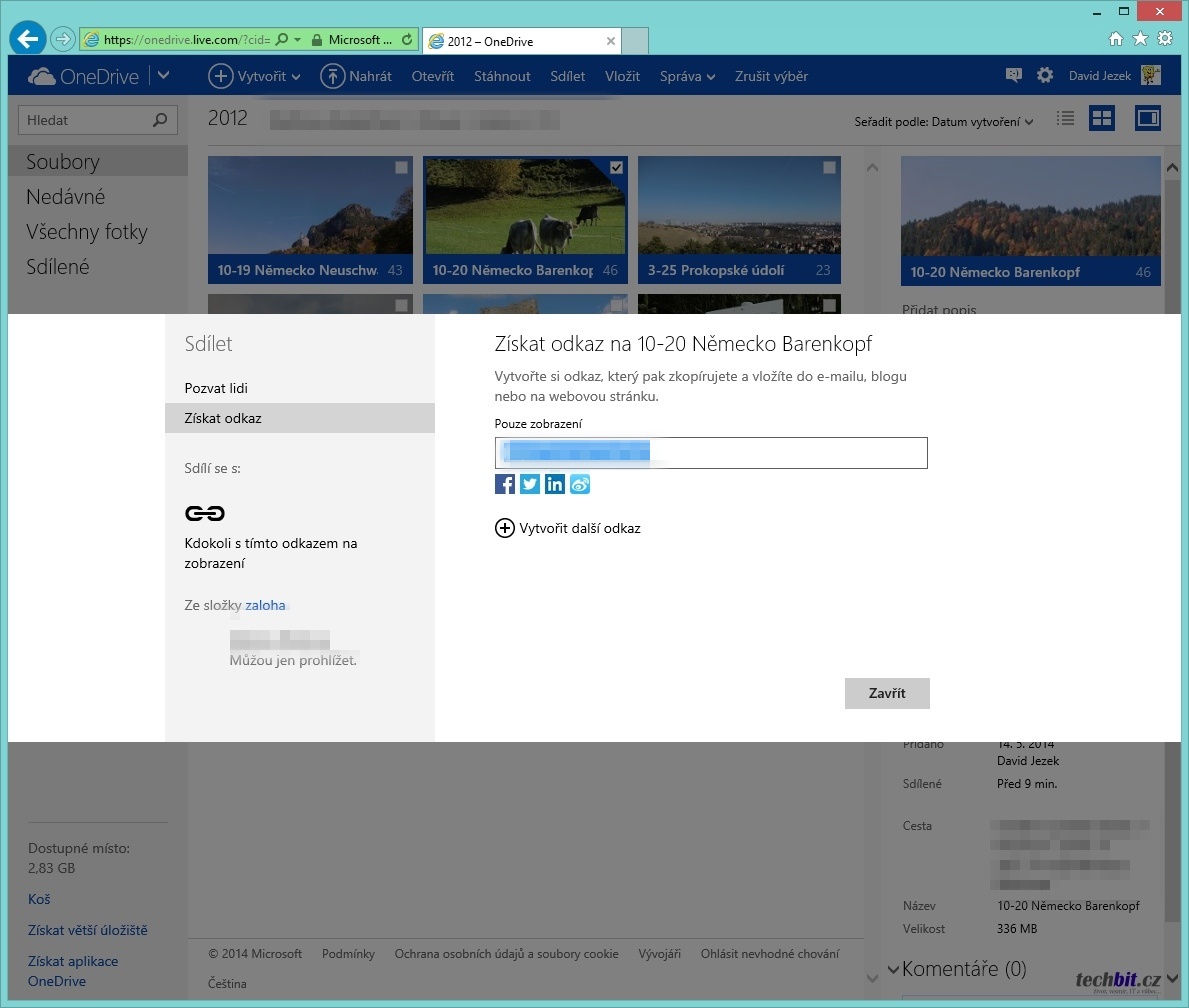Uncheck the 10-20 Německo Barenkopf album checkbox
This screenshot has height=1008, width=1189.
coord(616,168)
